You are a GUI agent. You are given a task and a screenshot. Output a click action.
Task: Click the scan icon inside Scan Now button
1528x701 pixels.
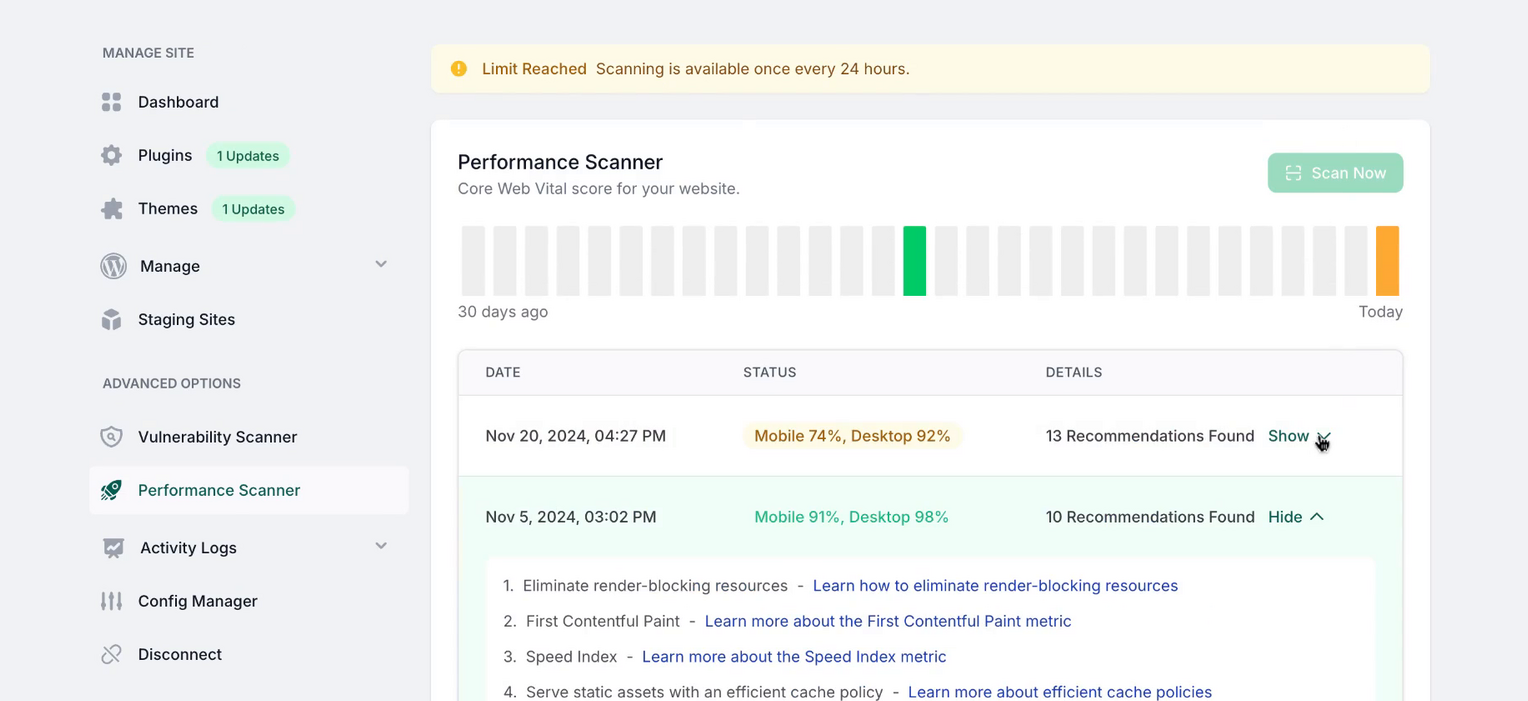pyautogui.click(x=1293, y=173)
